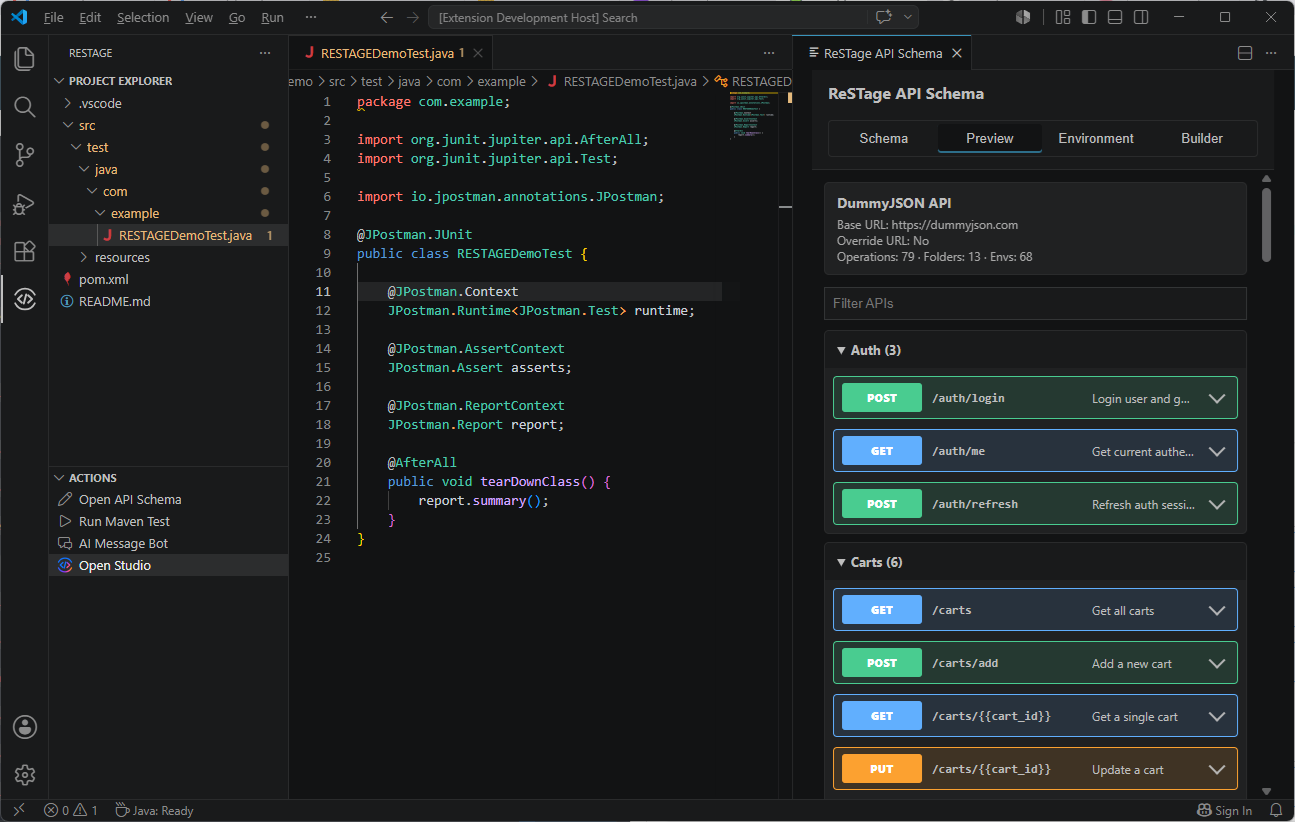Click the notifications bell in status bar
The width and height of the screenshot is (1295, 822).
1275,810
